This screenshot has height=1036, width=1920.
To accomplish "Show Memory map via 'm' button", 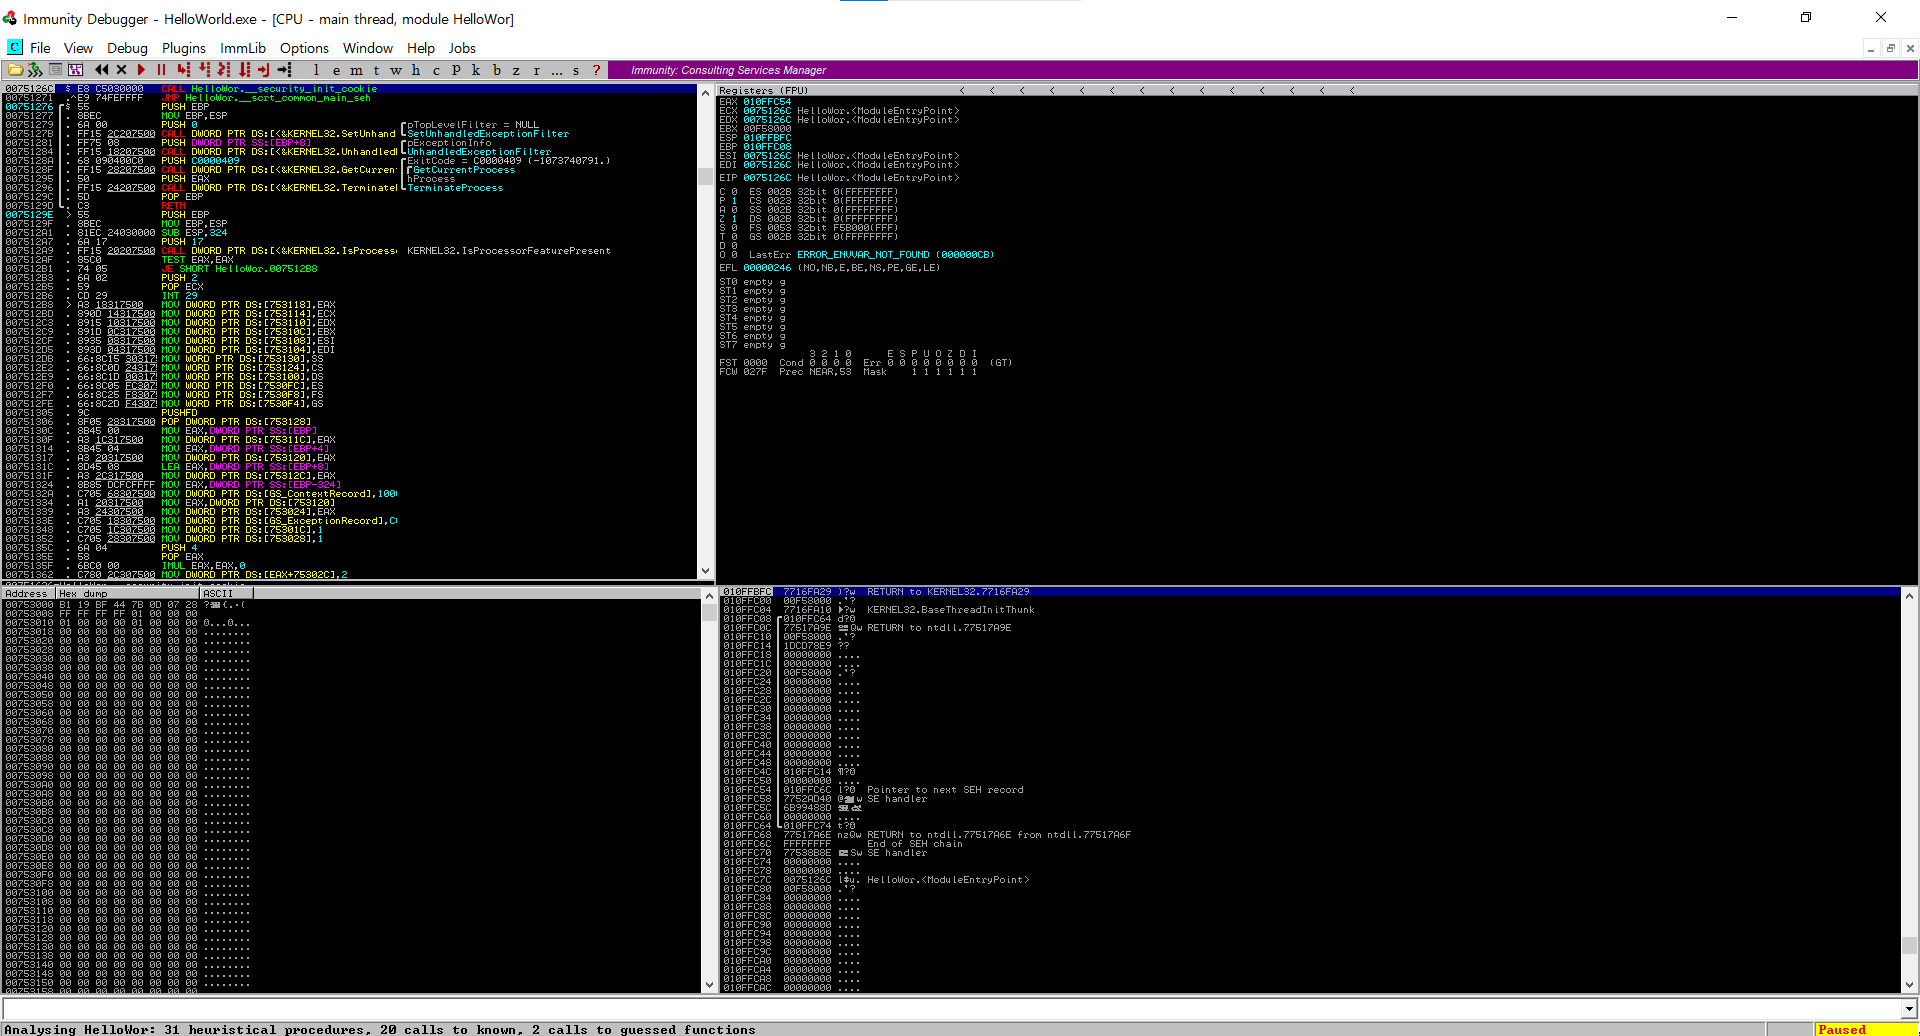I will tap(356, 70).
